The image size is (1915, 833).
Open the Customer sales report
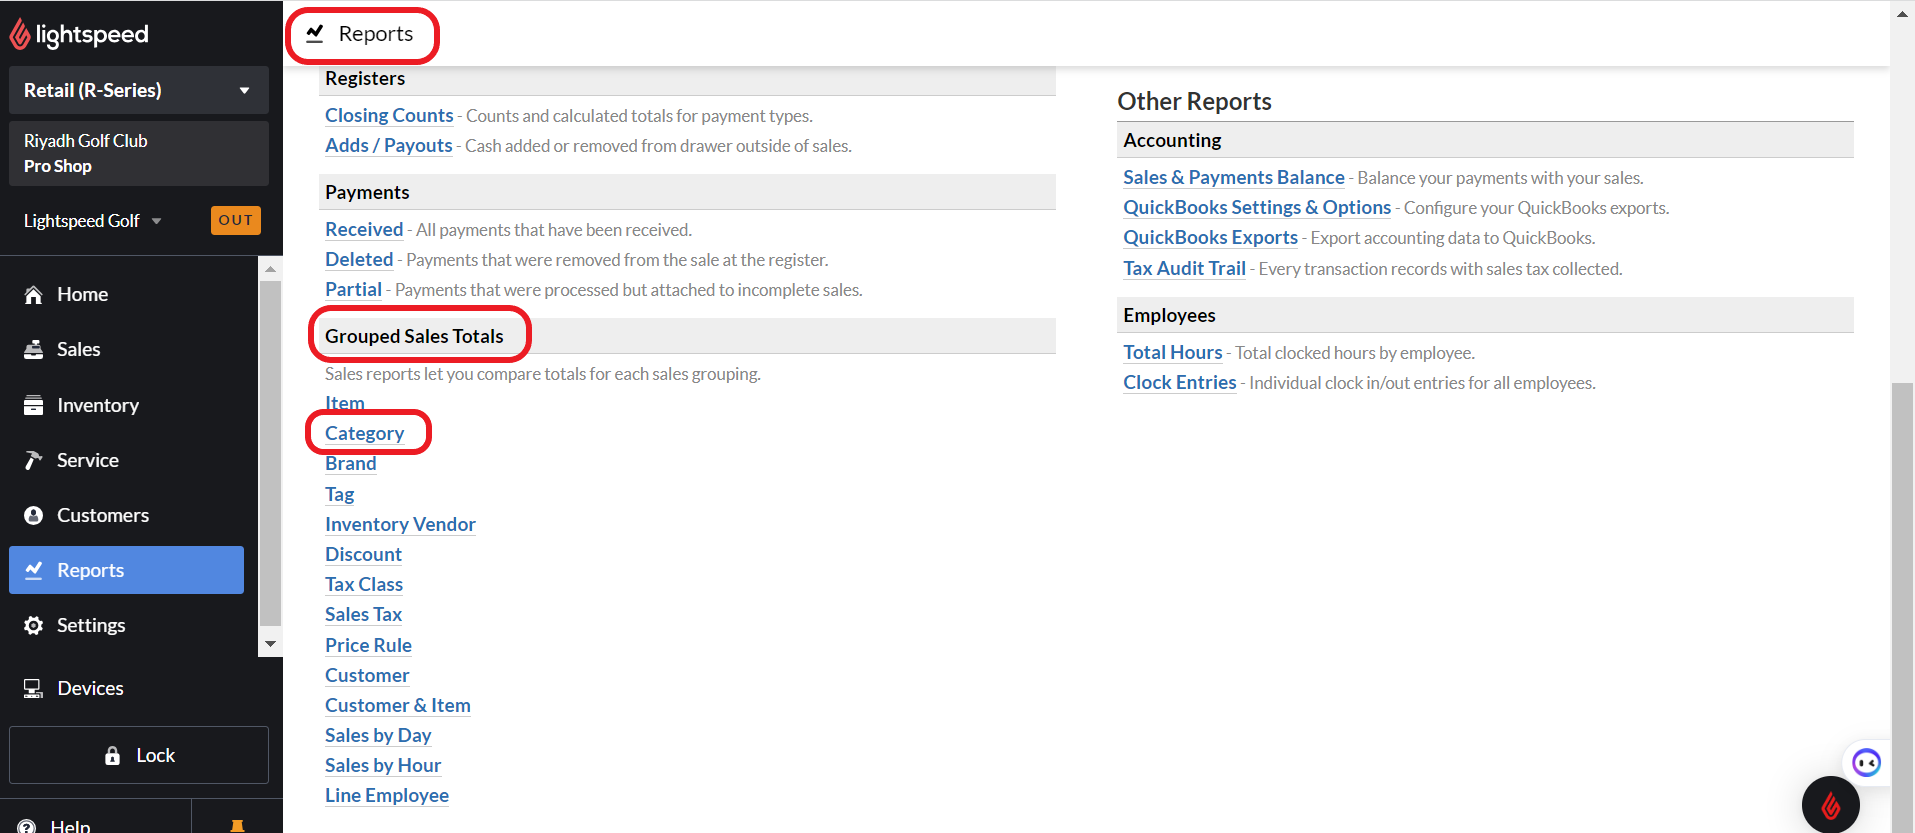[x=367, y=675]
